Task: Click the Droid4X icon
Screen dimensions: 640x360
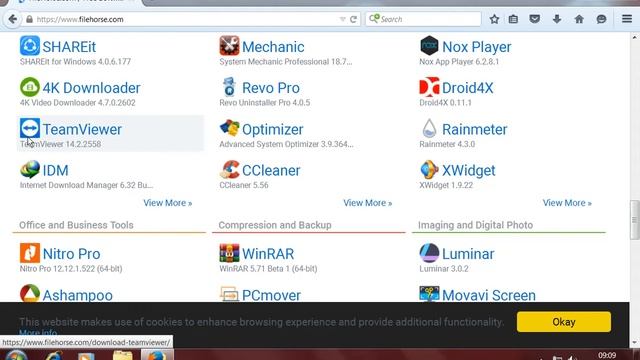Action: 429,87
